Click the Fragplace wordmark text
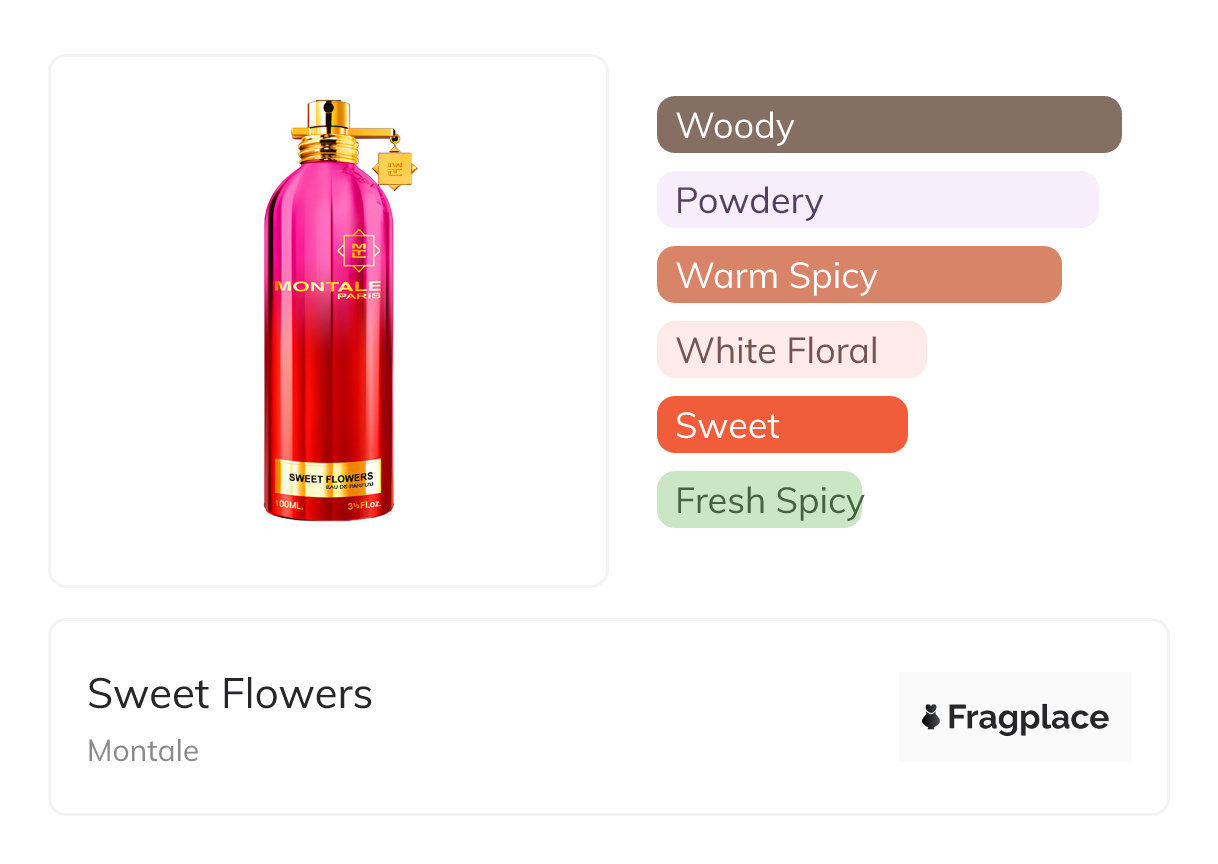 (1028, 717)
